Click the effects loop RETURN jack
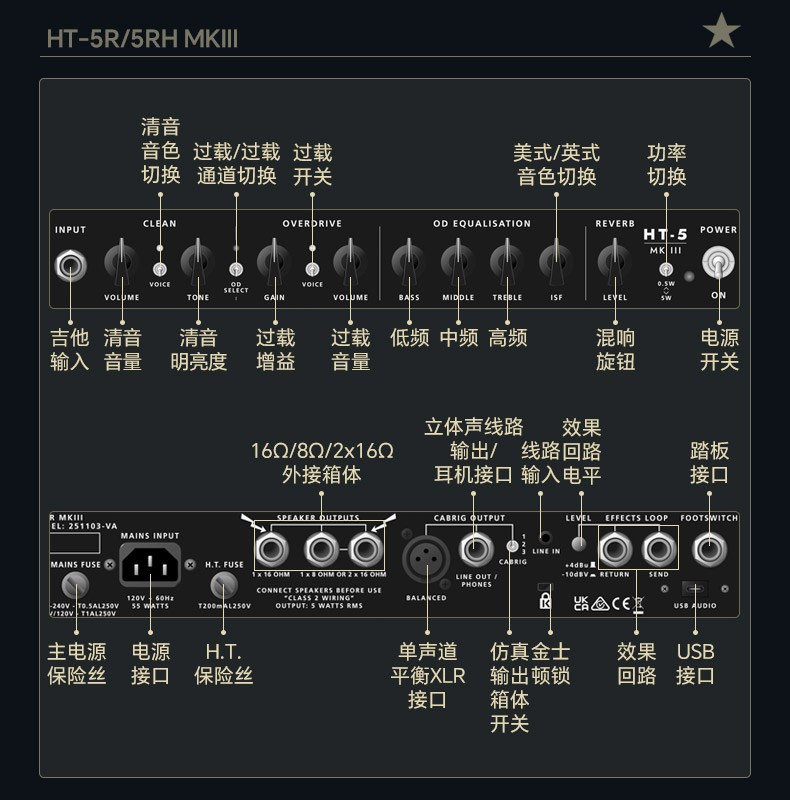The height and width of the screenshot is (800, 790). pos(615,549)
